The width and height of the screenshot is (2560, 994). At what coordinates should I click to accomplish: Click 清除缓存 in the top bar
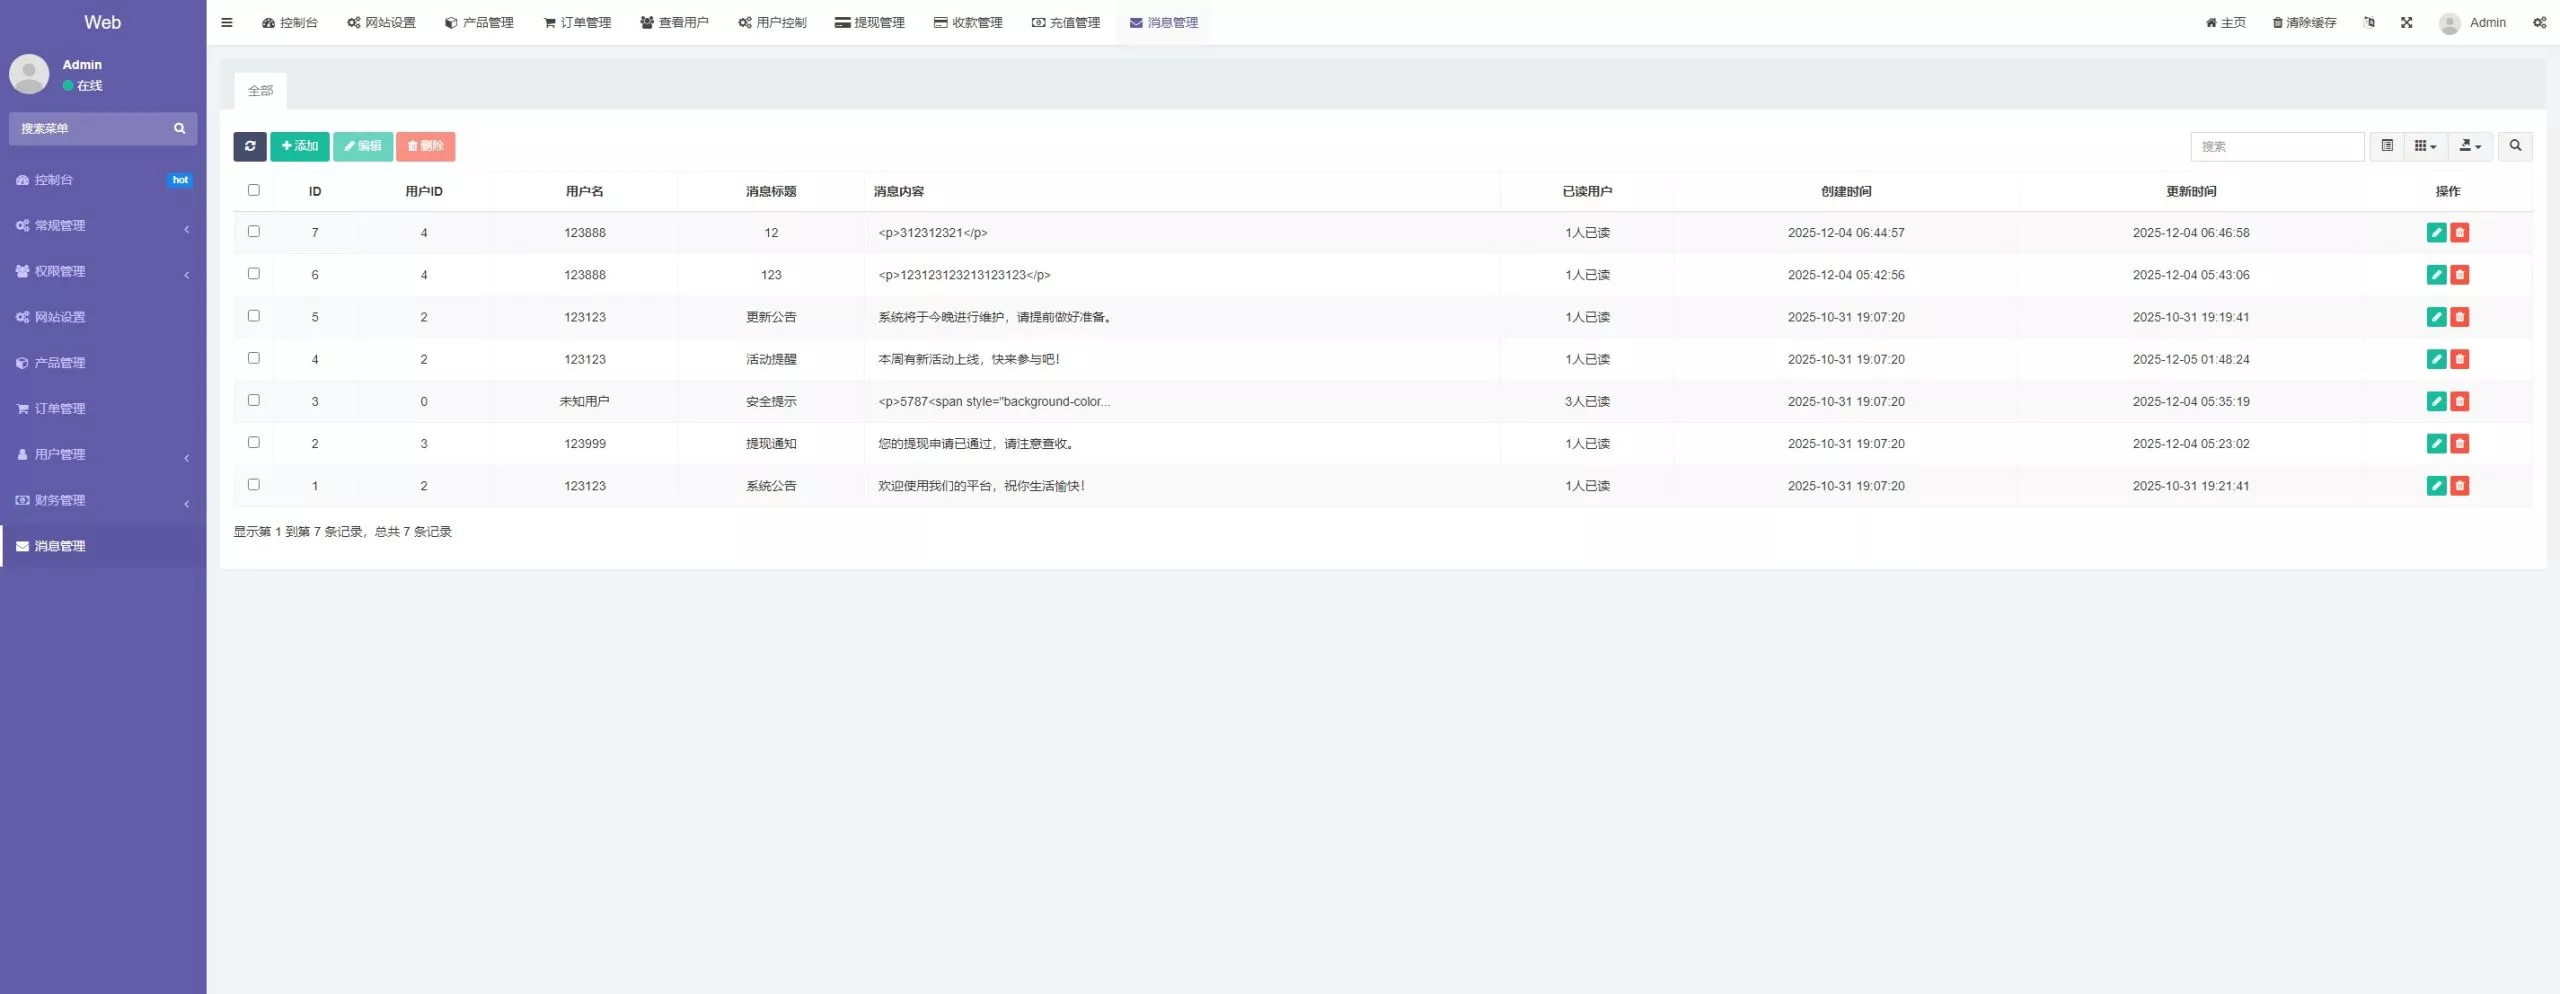point(2304,22)
